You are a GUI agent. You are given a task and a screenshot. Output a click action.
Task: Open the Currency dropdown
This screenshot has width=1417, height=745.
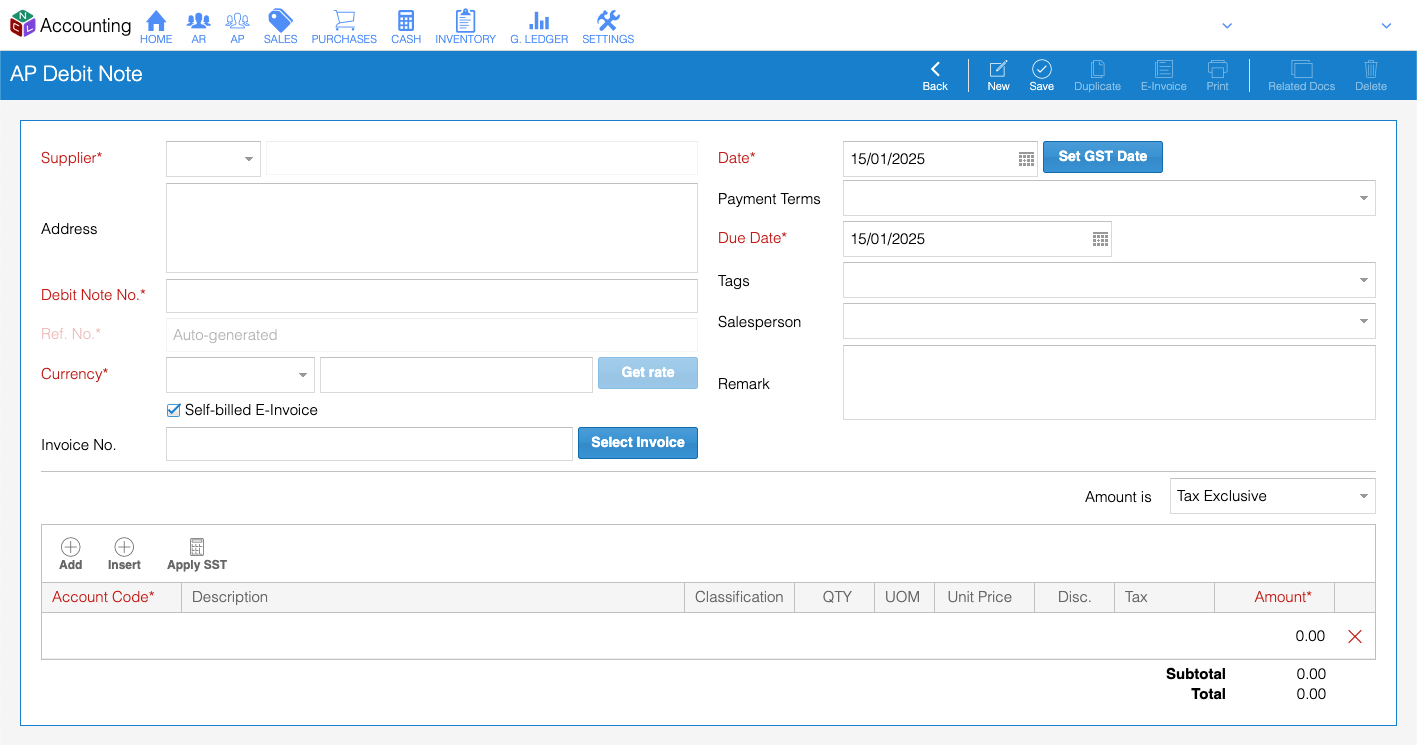tap(302, 375)
